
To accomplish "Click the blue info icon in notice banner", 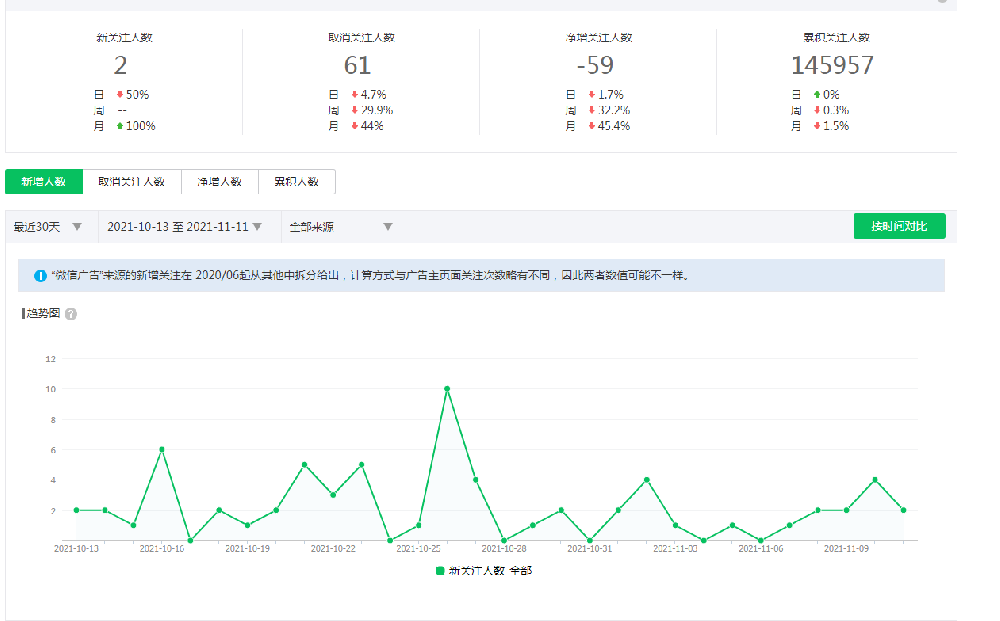I will (40, 276).
